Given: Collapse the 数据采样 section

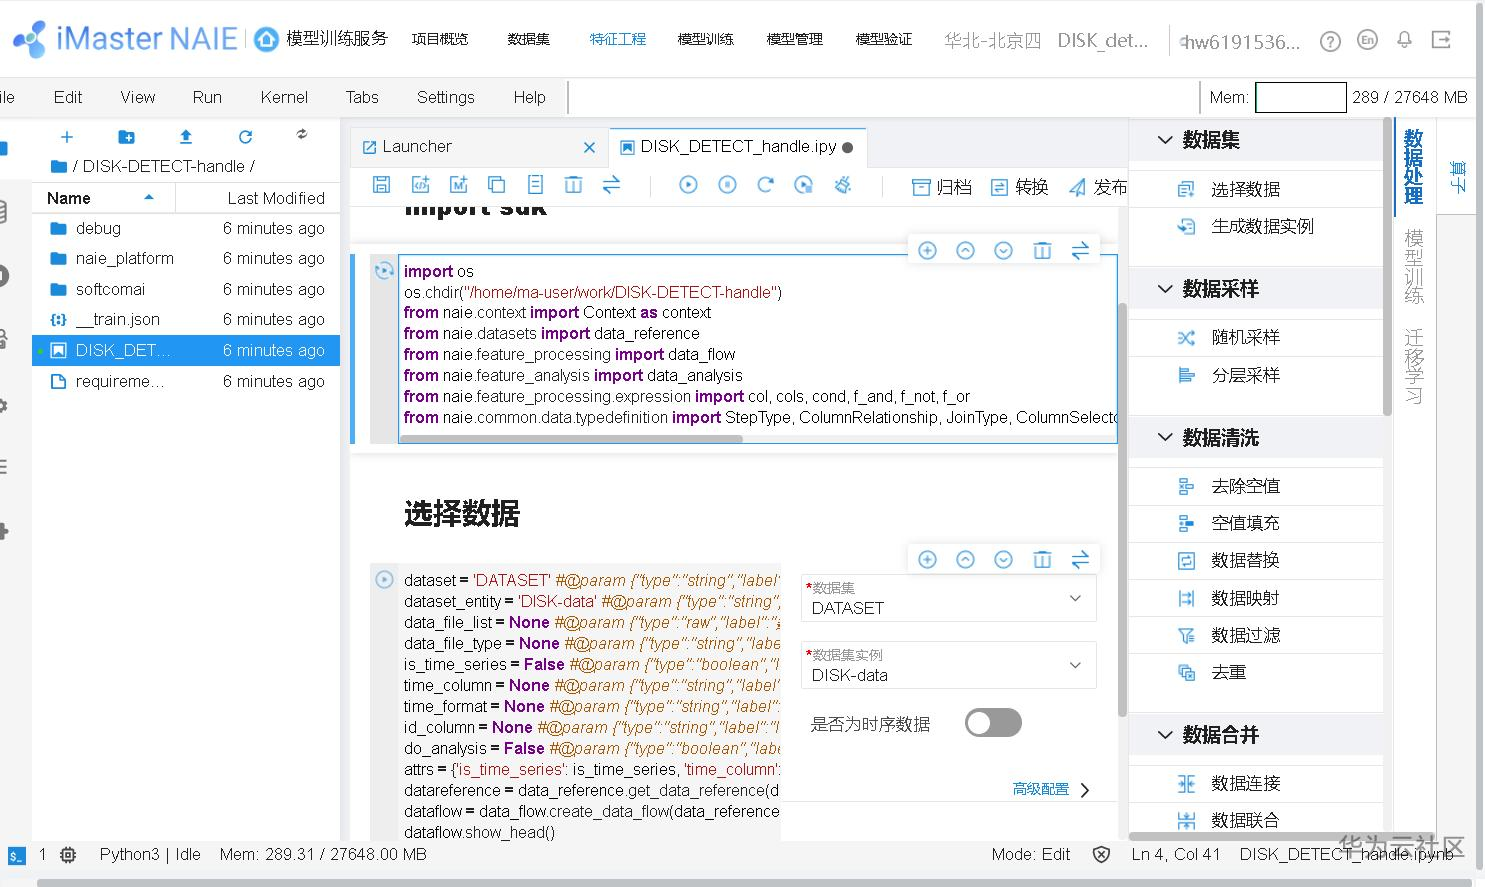Looking at the screenshot, I should 1164,289.
